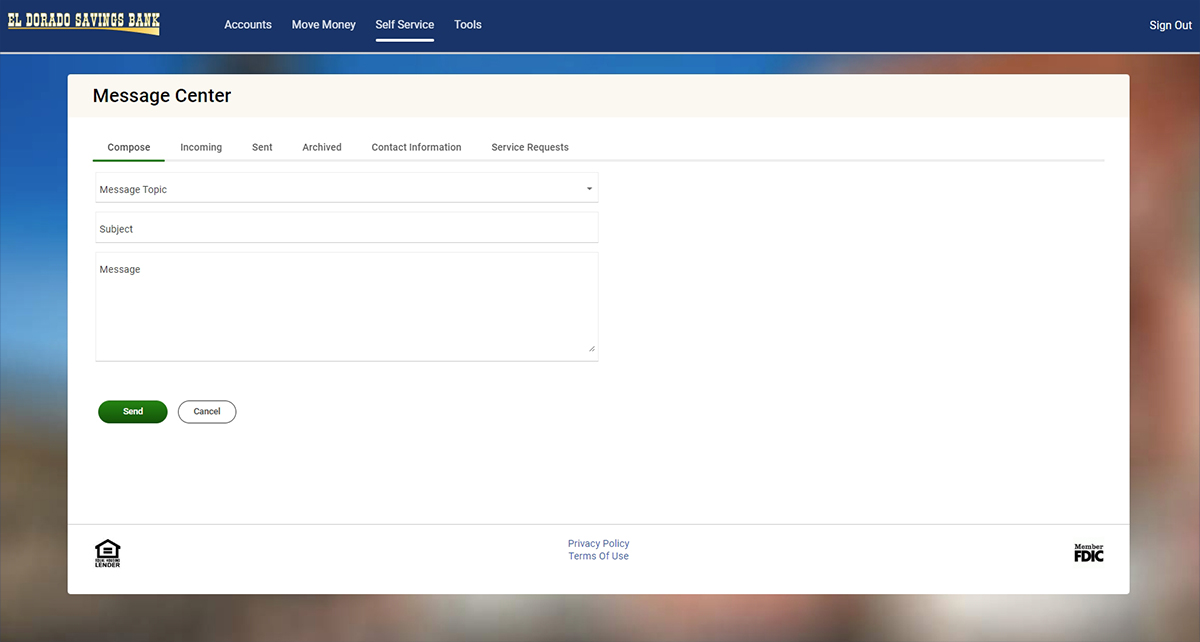
Task: Click the Member FDIC logo
Action: point(1088,553)
